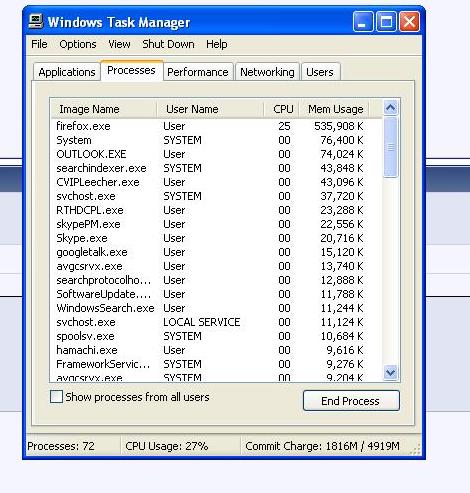Select the skypePM.exe process

click(216, 224)
